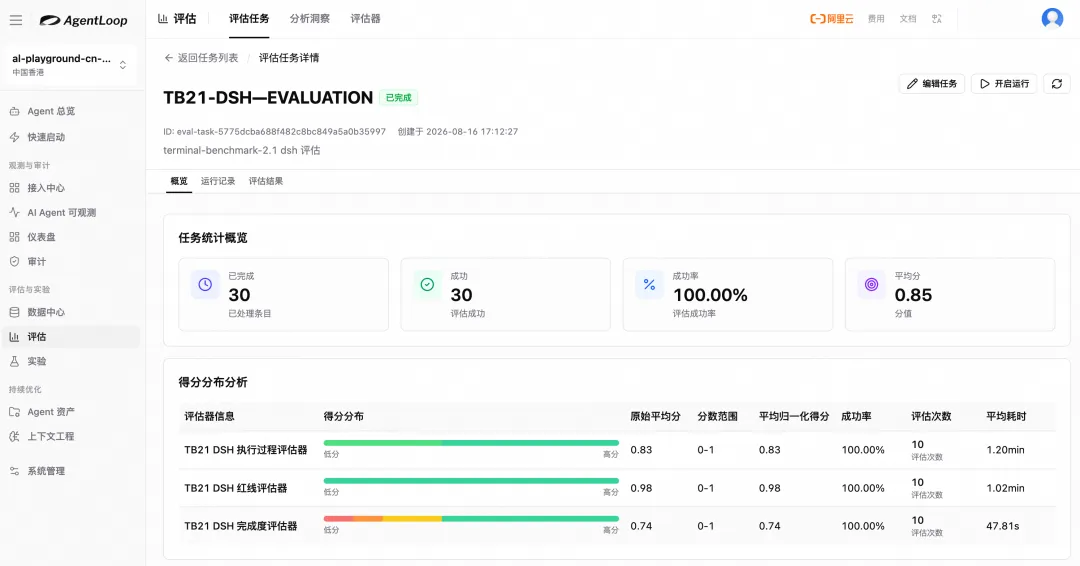Click the 数据中心 database icon

[14, 312]
